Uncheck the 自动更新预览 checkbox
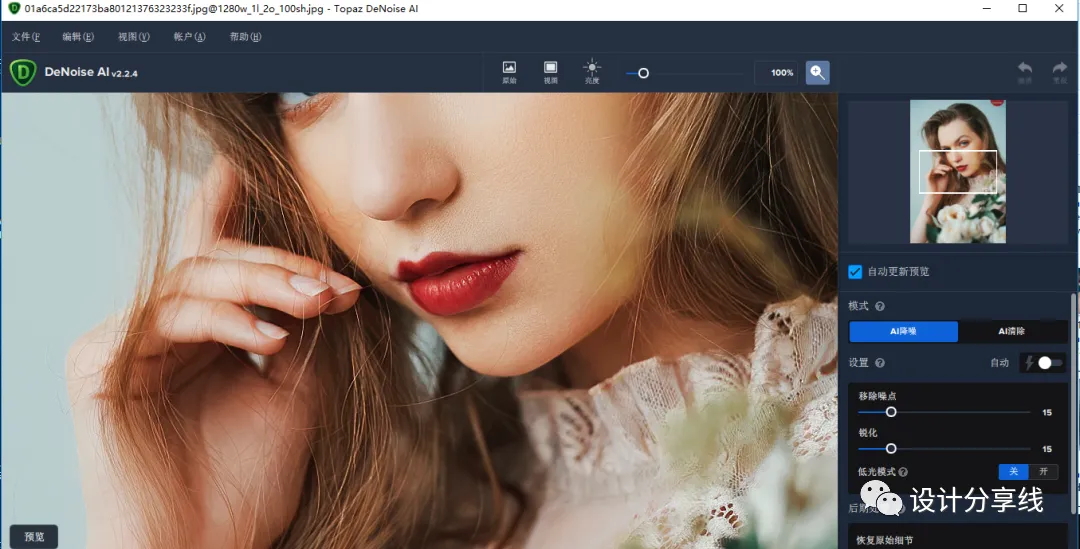This screenshot has height=549, width=1080. [855, 271]
